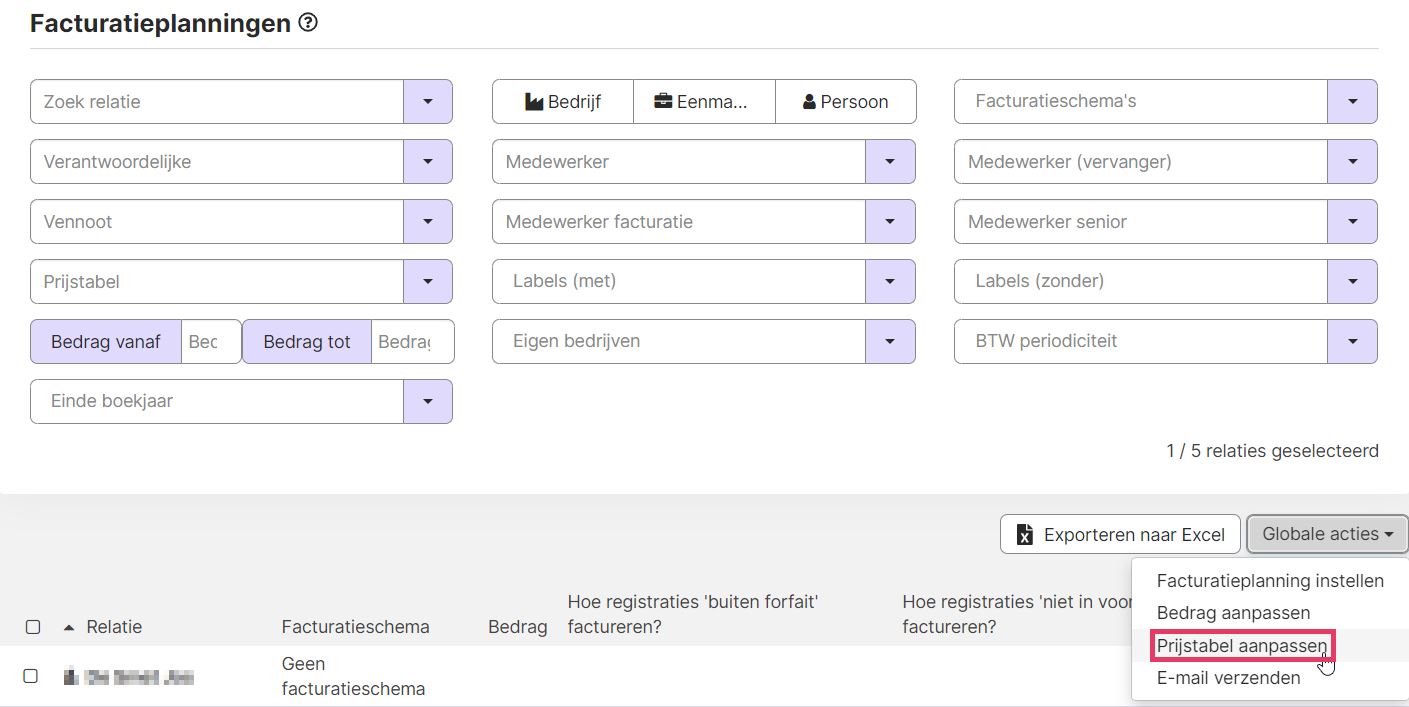Expand the Eigen bedrijven dropdown arrow
The height and width of the screenshot is (707, 1409).
click(890, 341)
